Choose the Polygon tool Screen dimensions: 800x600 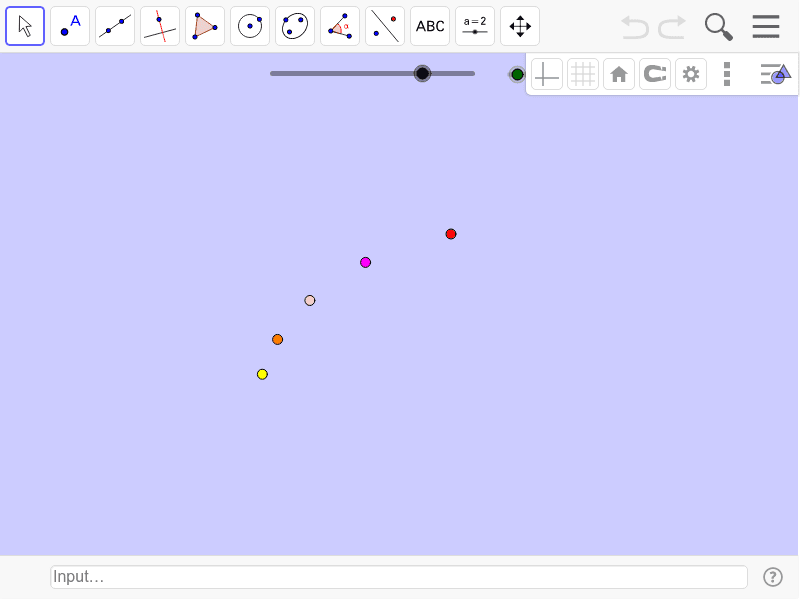pyautogui.click(x=205, y=26)
